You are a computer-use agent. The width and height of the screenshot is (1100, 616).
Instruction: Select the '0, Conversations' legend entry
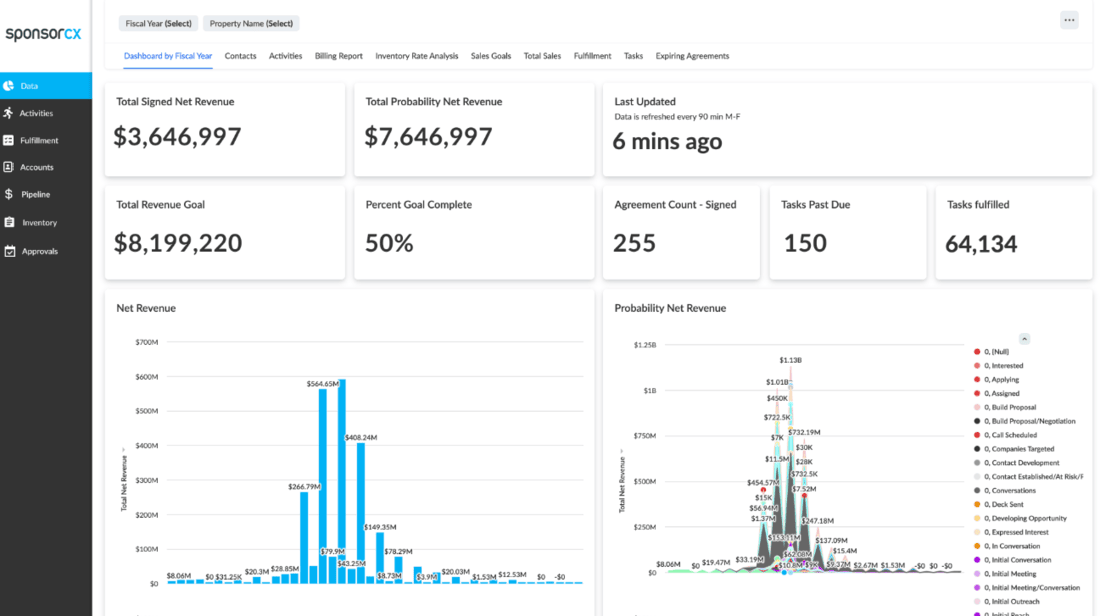pos(1005,490)
